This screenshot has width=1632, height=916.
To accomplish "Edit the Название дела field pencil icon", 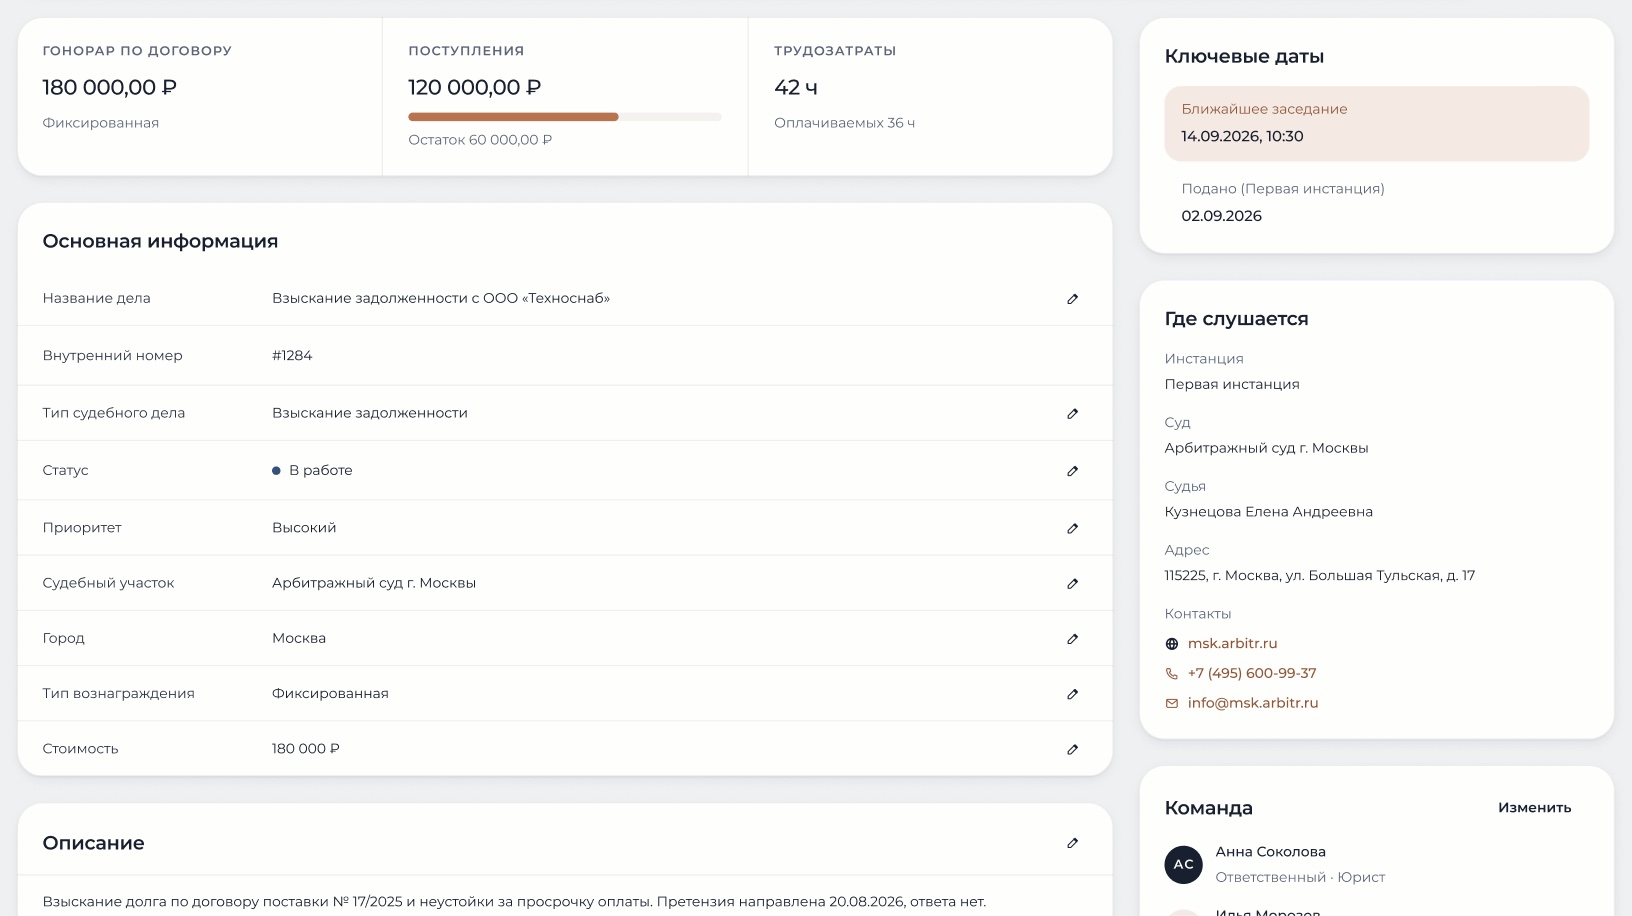I will [1072, 299].
